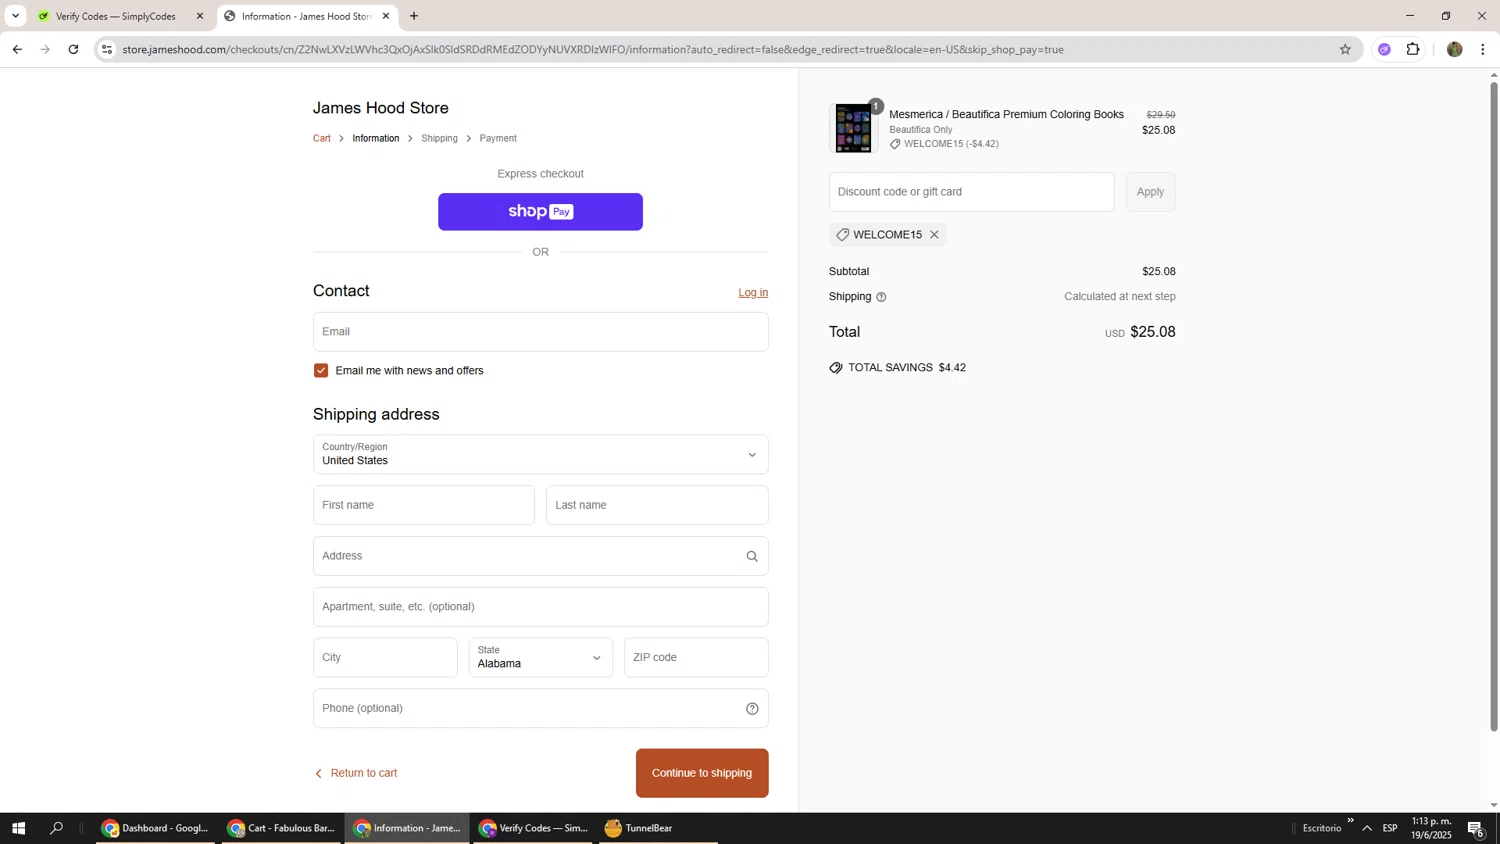Screen dimensions: 1500x844
Task: Open the notification center icon
Action: [1476, 828]
